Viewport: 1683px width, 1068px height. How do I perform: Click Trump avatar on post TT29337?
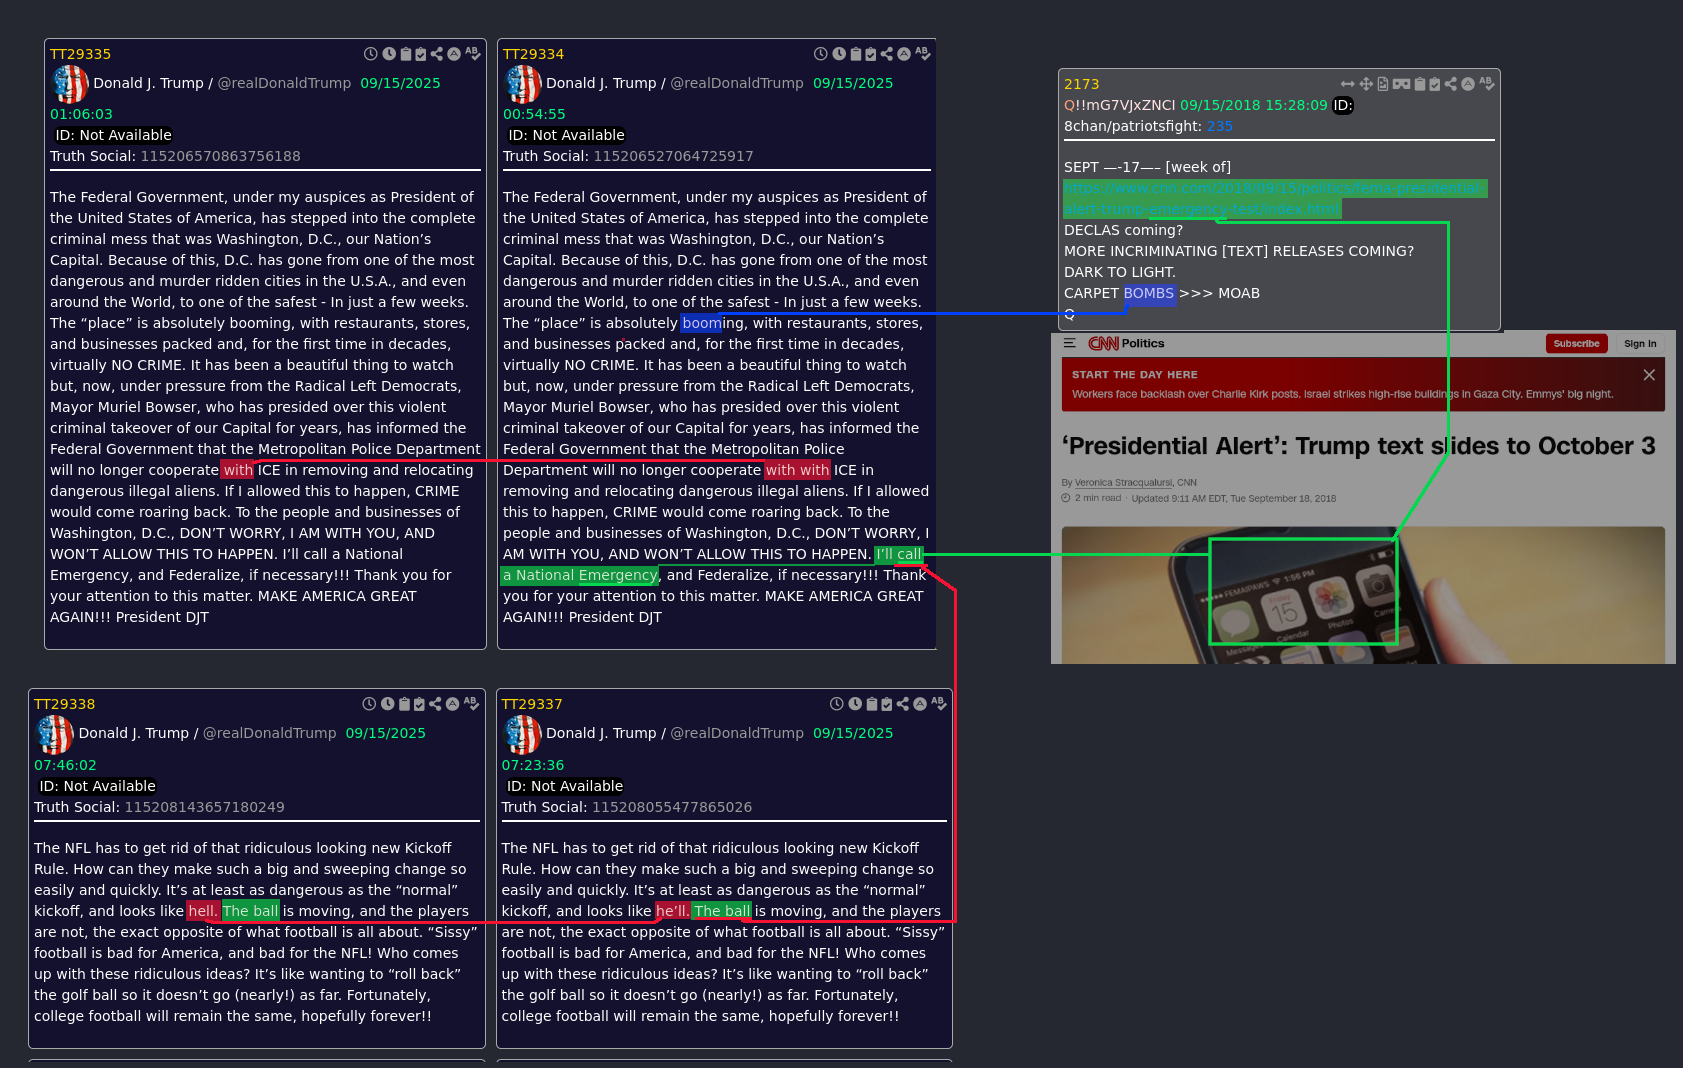tap(523, 734)
